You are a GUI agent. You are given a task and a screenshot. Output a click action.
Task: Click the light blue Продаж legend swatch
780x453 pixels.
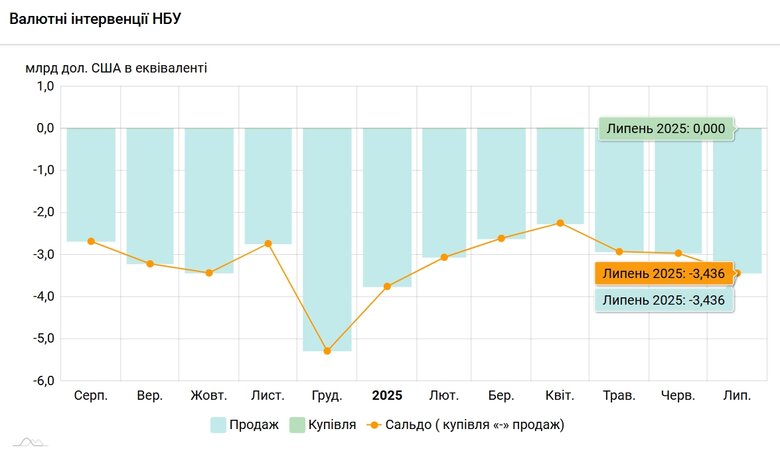point(218,425)
